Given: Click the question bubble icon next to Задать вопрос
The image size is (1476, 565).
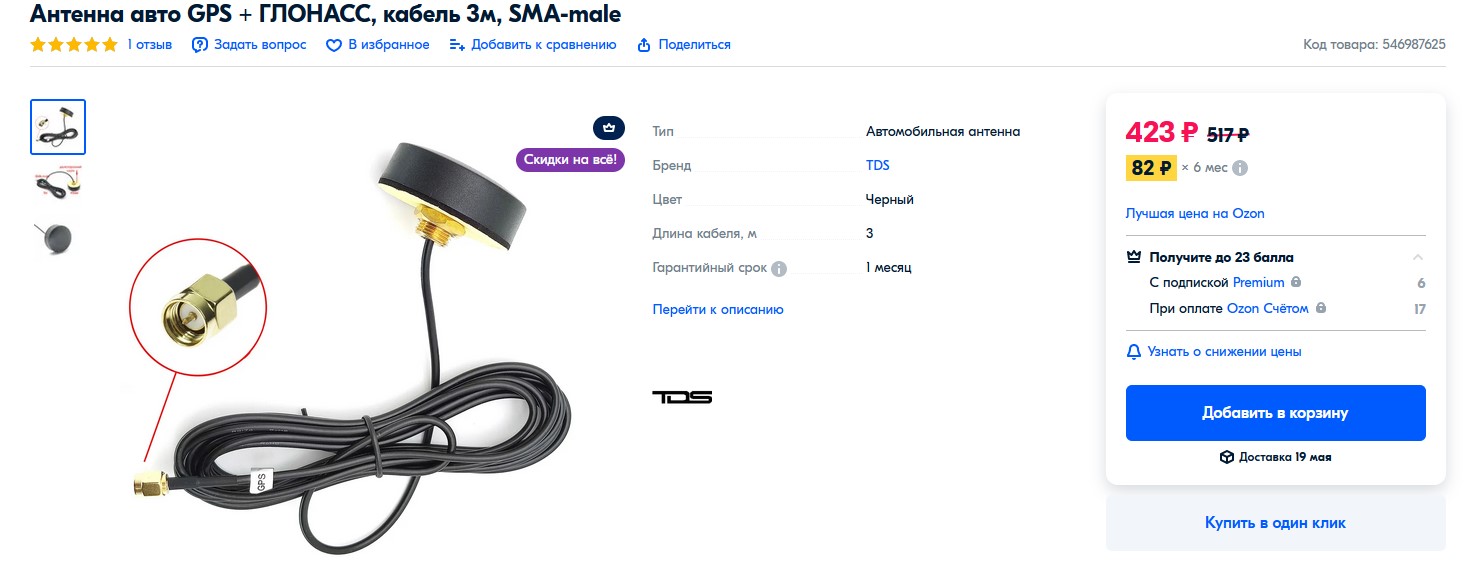Looking at the screenshot, I should coord(200,45).
